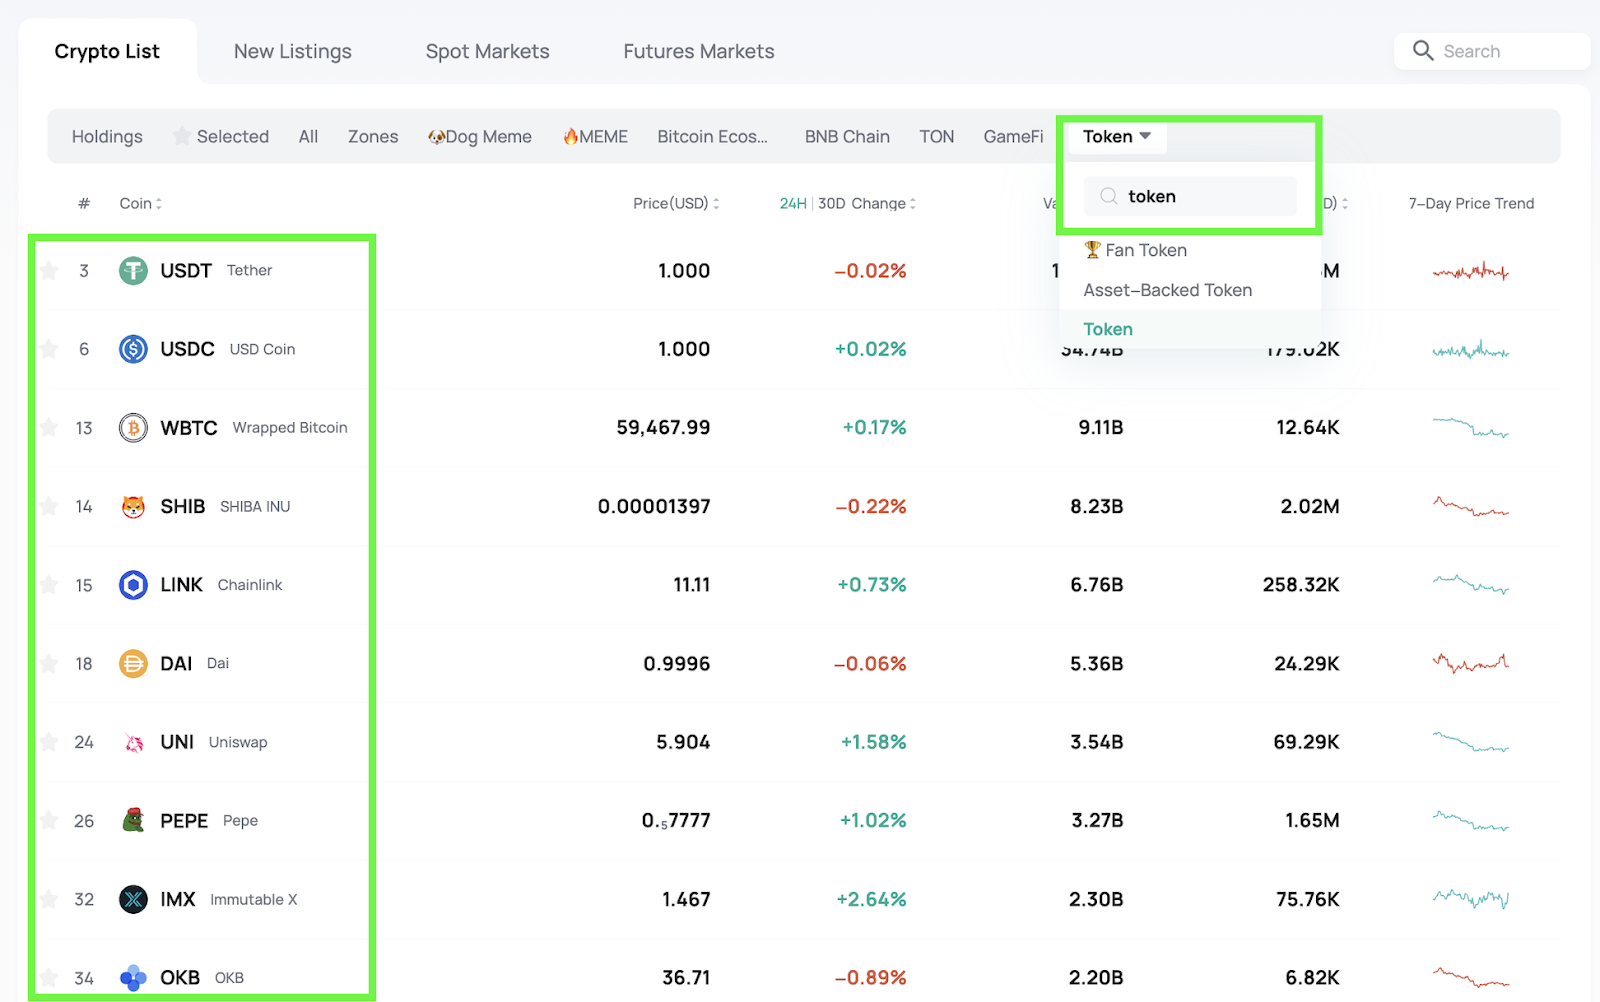Image resolution: width=1600 pixels, height=1002 pixels.
Task: Click the PEPE frog icon
Action: click(x=133, y=821)
